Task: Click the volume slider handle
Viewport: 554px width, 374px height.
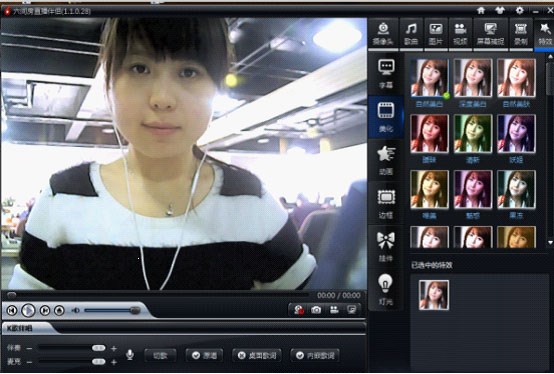Action: (x=135, y=310)
